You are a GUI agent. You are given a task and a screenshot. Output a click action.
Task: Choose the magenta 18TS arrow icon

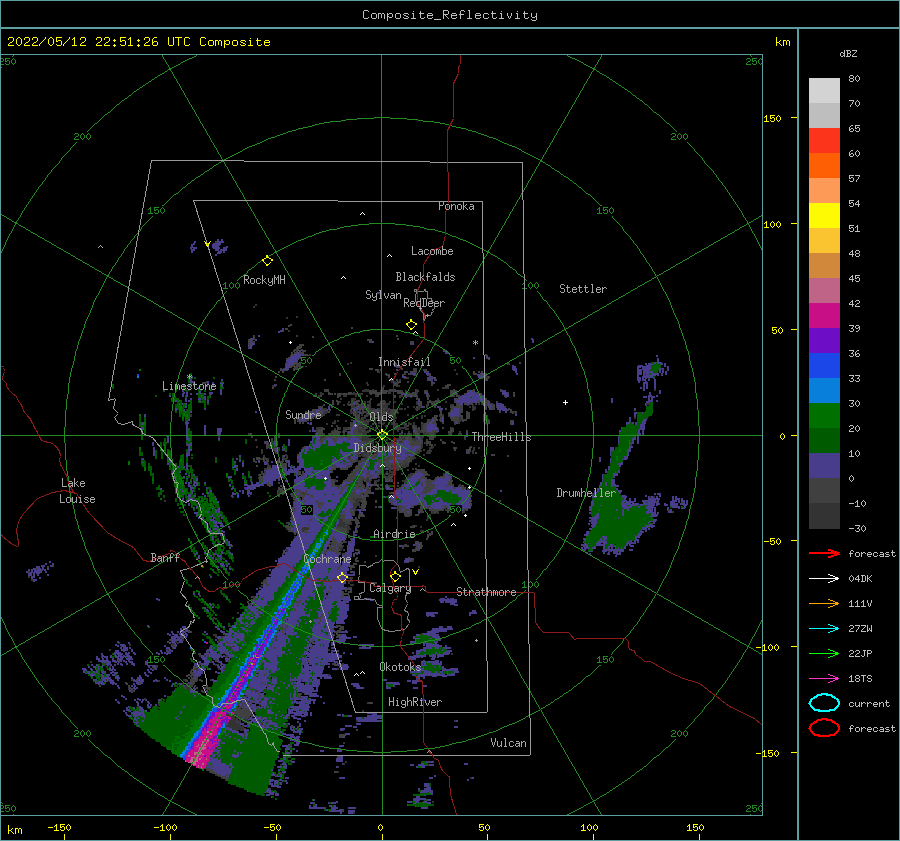824,678
